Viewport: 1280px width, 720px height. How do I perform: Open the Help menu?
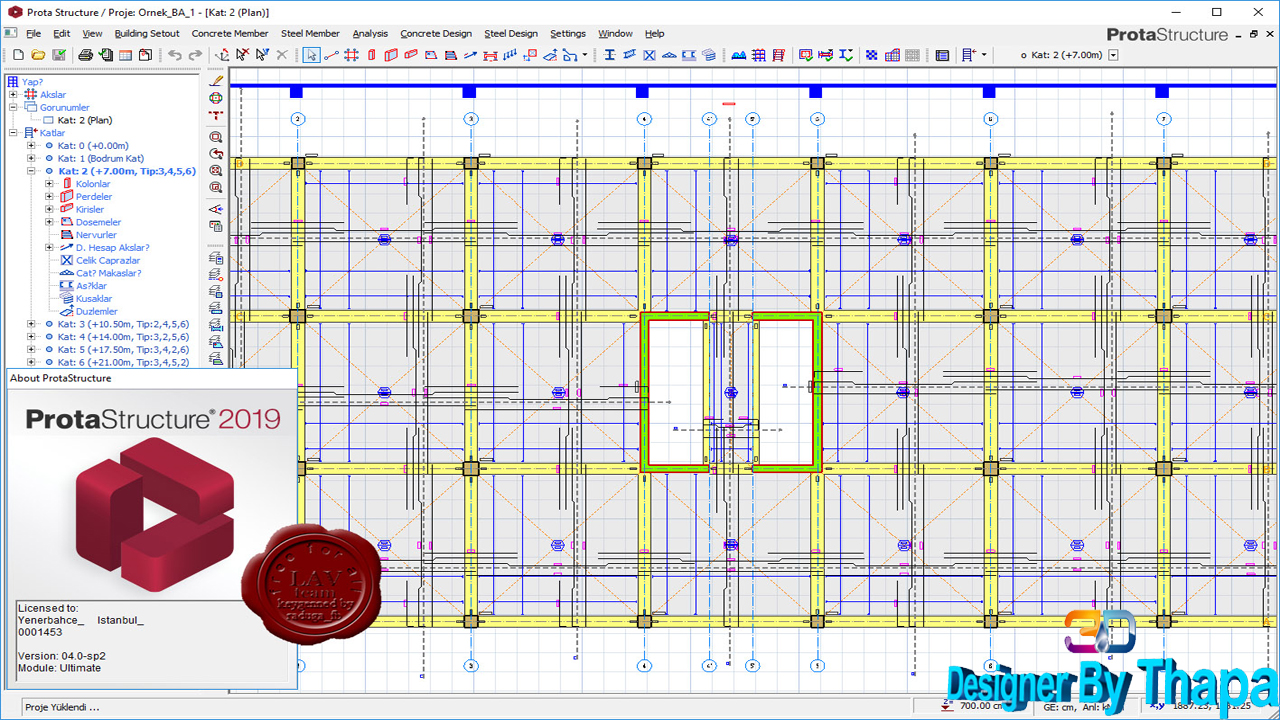tap(654, 34)
